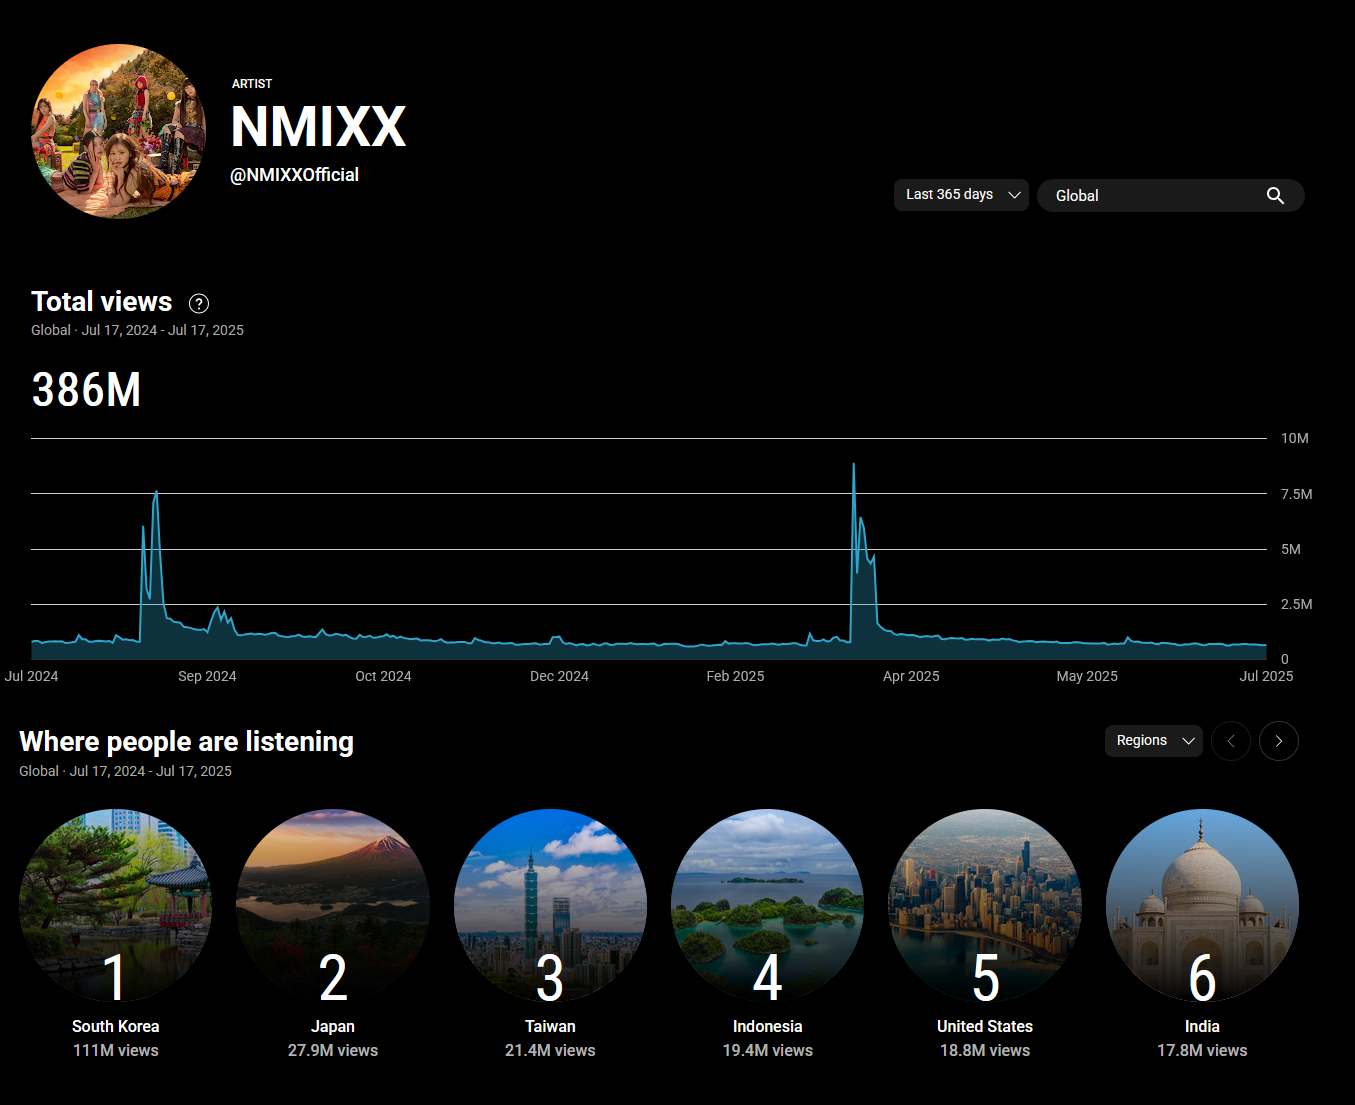Screen dimensions: 1355x1105
Task: Click the Total views heading
Action: (102, 302)
